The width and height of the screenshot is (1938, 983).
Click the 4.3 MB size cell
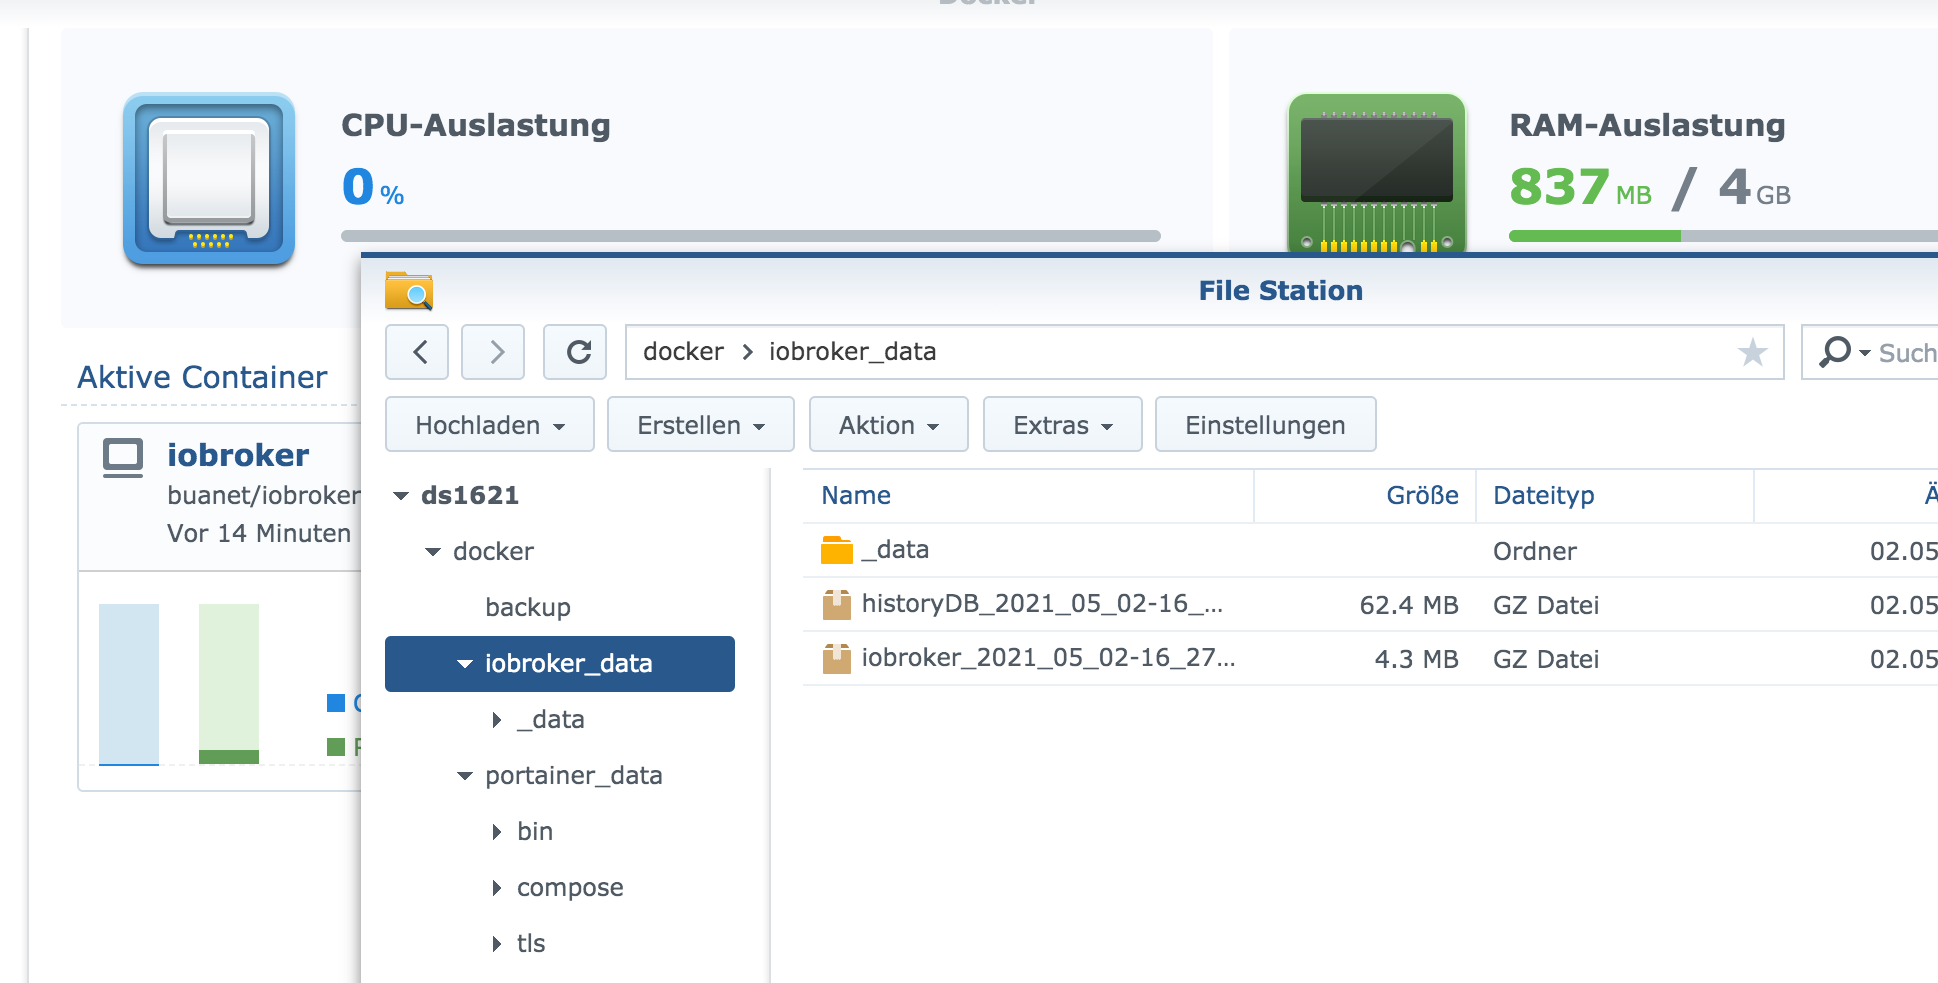(1416, 660)
